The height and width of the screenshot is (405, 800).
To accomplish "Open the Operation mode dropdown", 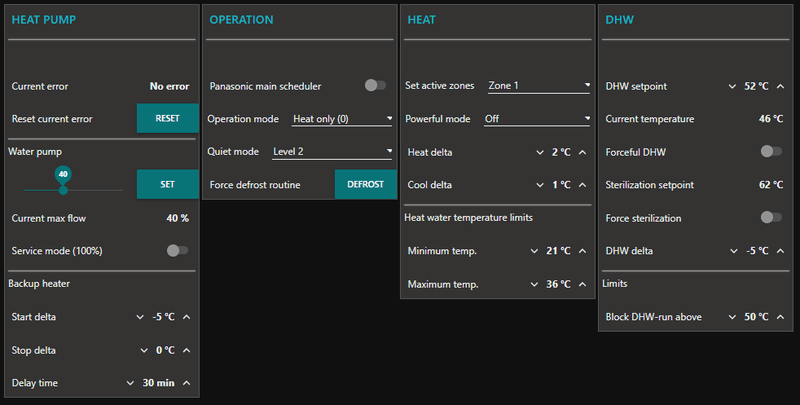I will pos(342,119).
